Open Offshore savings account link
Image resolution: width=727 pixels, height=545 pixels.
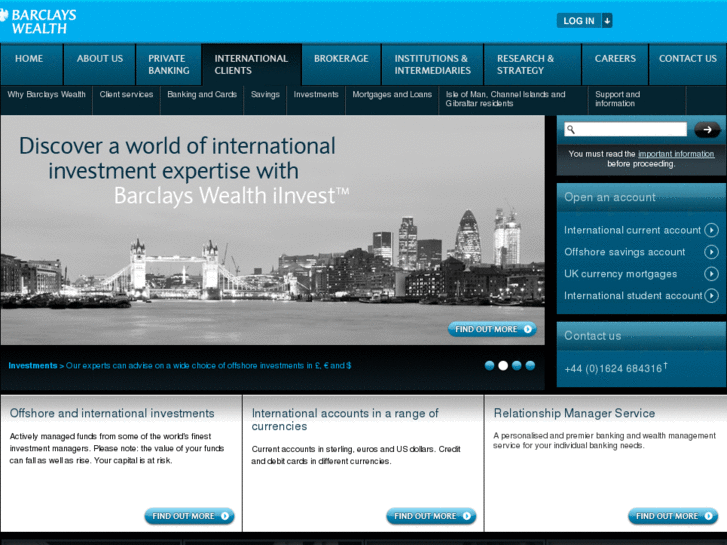point(625,252)
